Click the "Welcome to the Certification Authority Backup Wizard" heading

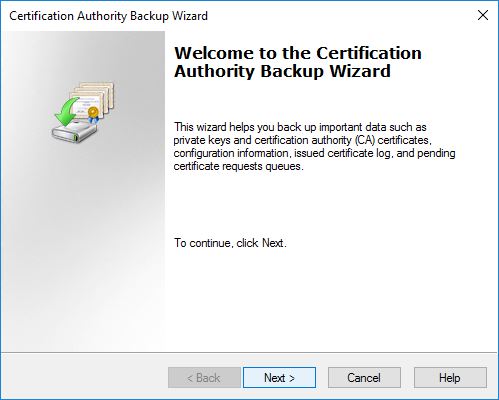click(298, 62)
